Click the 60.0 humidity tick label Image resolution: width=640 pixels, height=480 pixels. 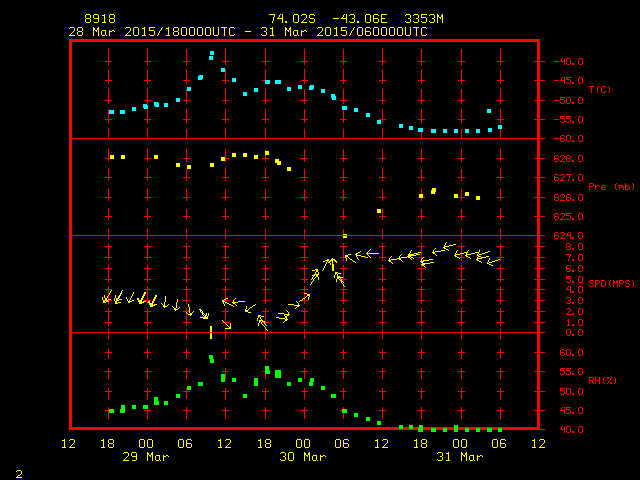tap(571, 353)
